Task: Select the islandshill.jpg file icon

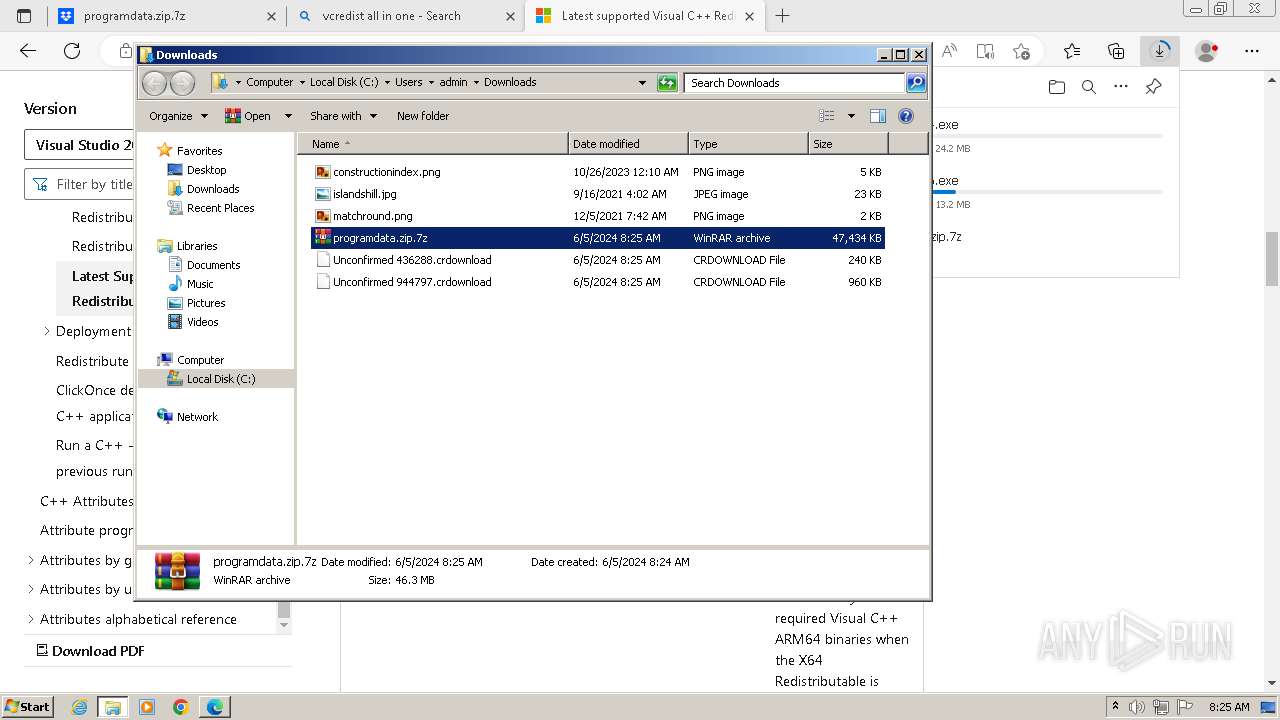Action: (x=322, y=194)
